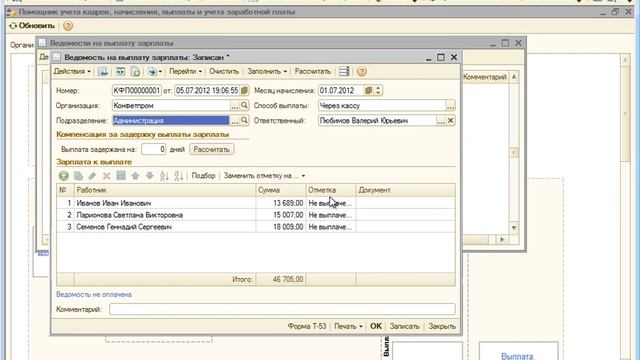Click the Записать button
The height and width of the screenshot is (360, 640).
tap(404, 326)
